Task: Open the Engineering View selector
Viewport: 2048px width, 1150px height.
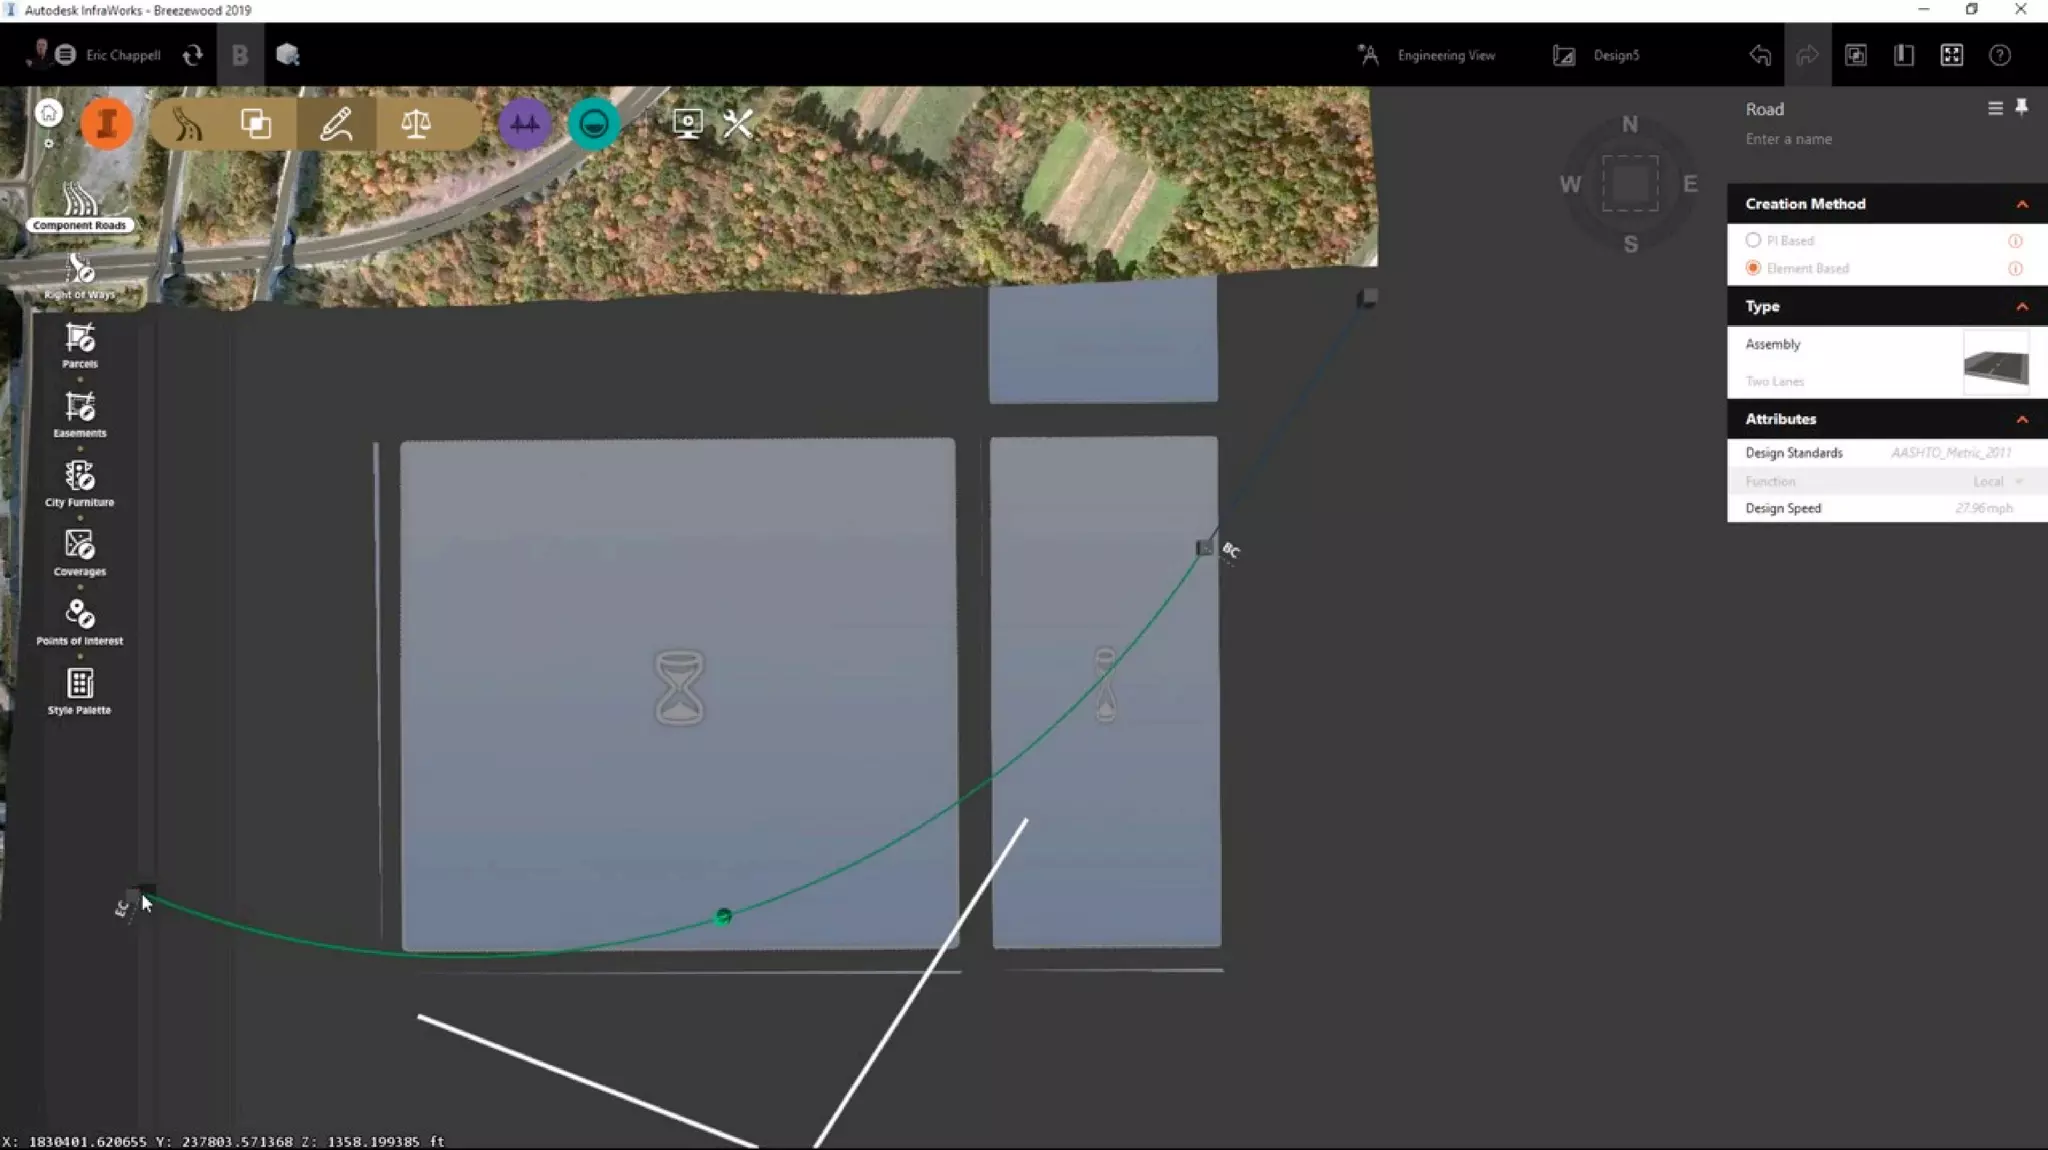Action: coord(1427,56)
